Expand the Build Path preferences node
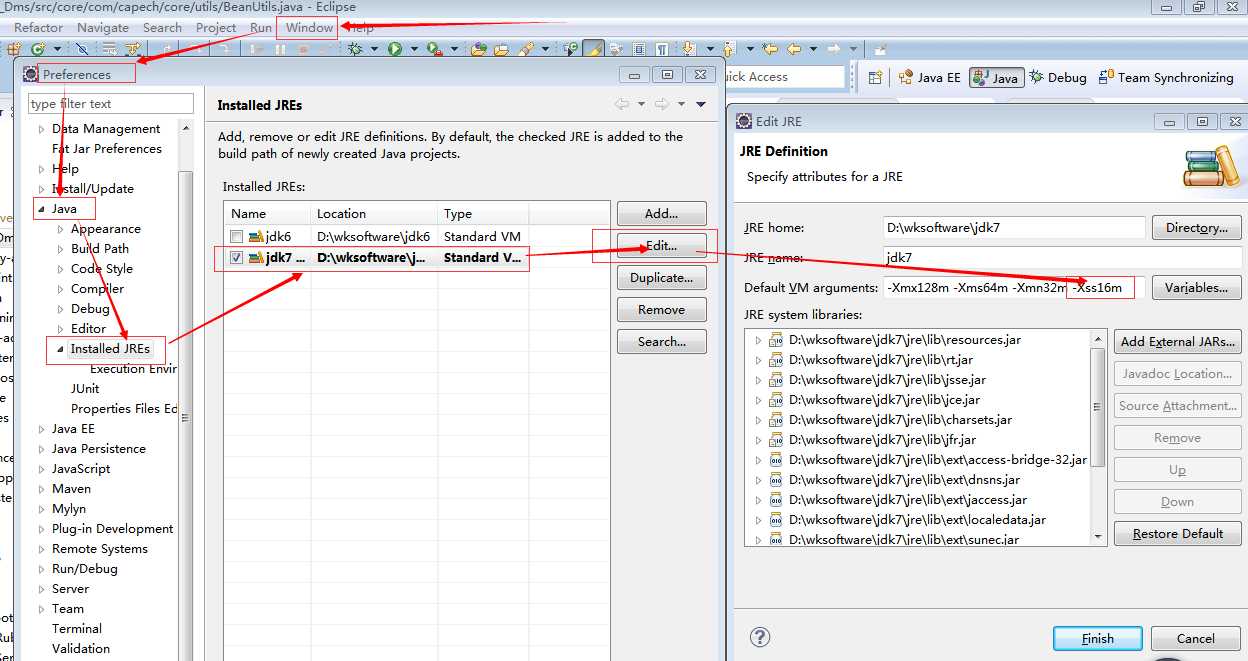 click(x=60, y=249)
